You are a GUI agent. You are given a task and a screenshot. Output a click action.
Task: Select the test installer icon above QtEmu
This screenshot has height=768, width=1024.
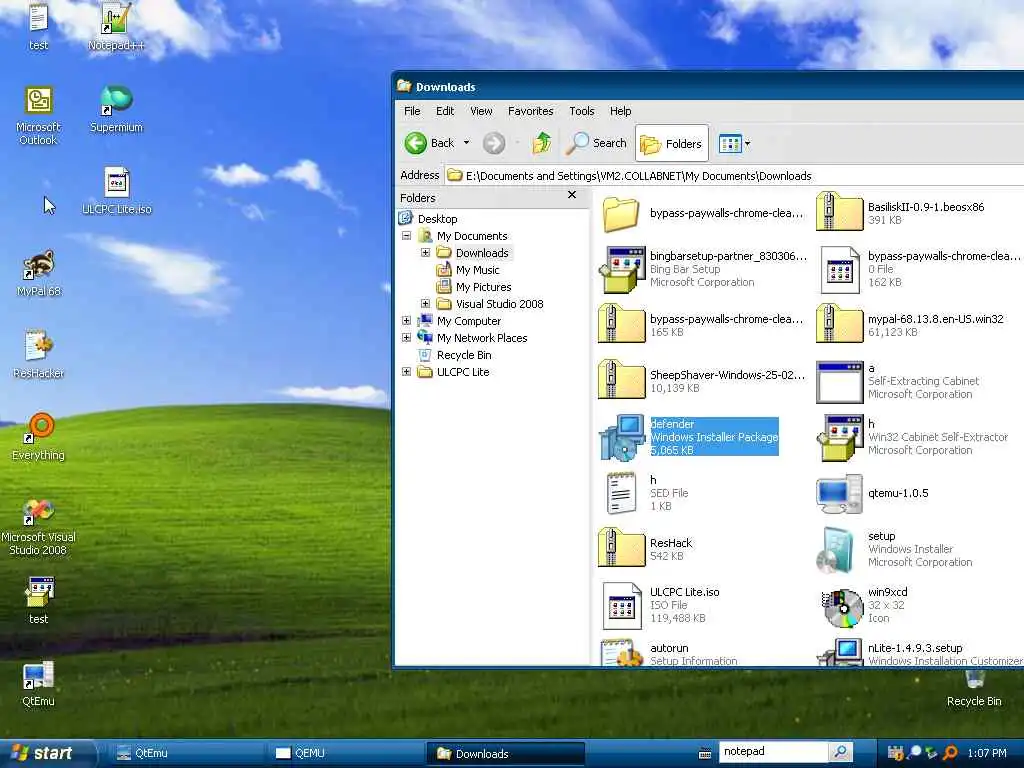[39, 601]
